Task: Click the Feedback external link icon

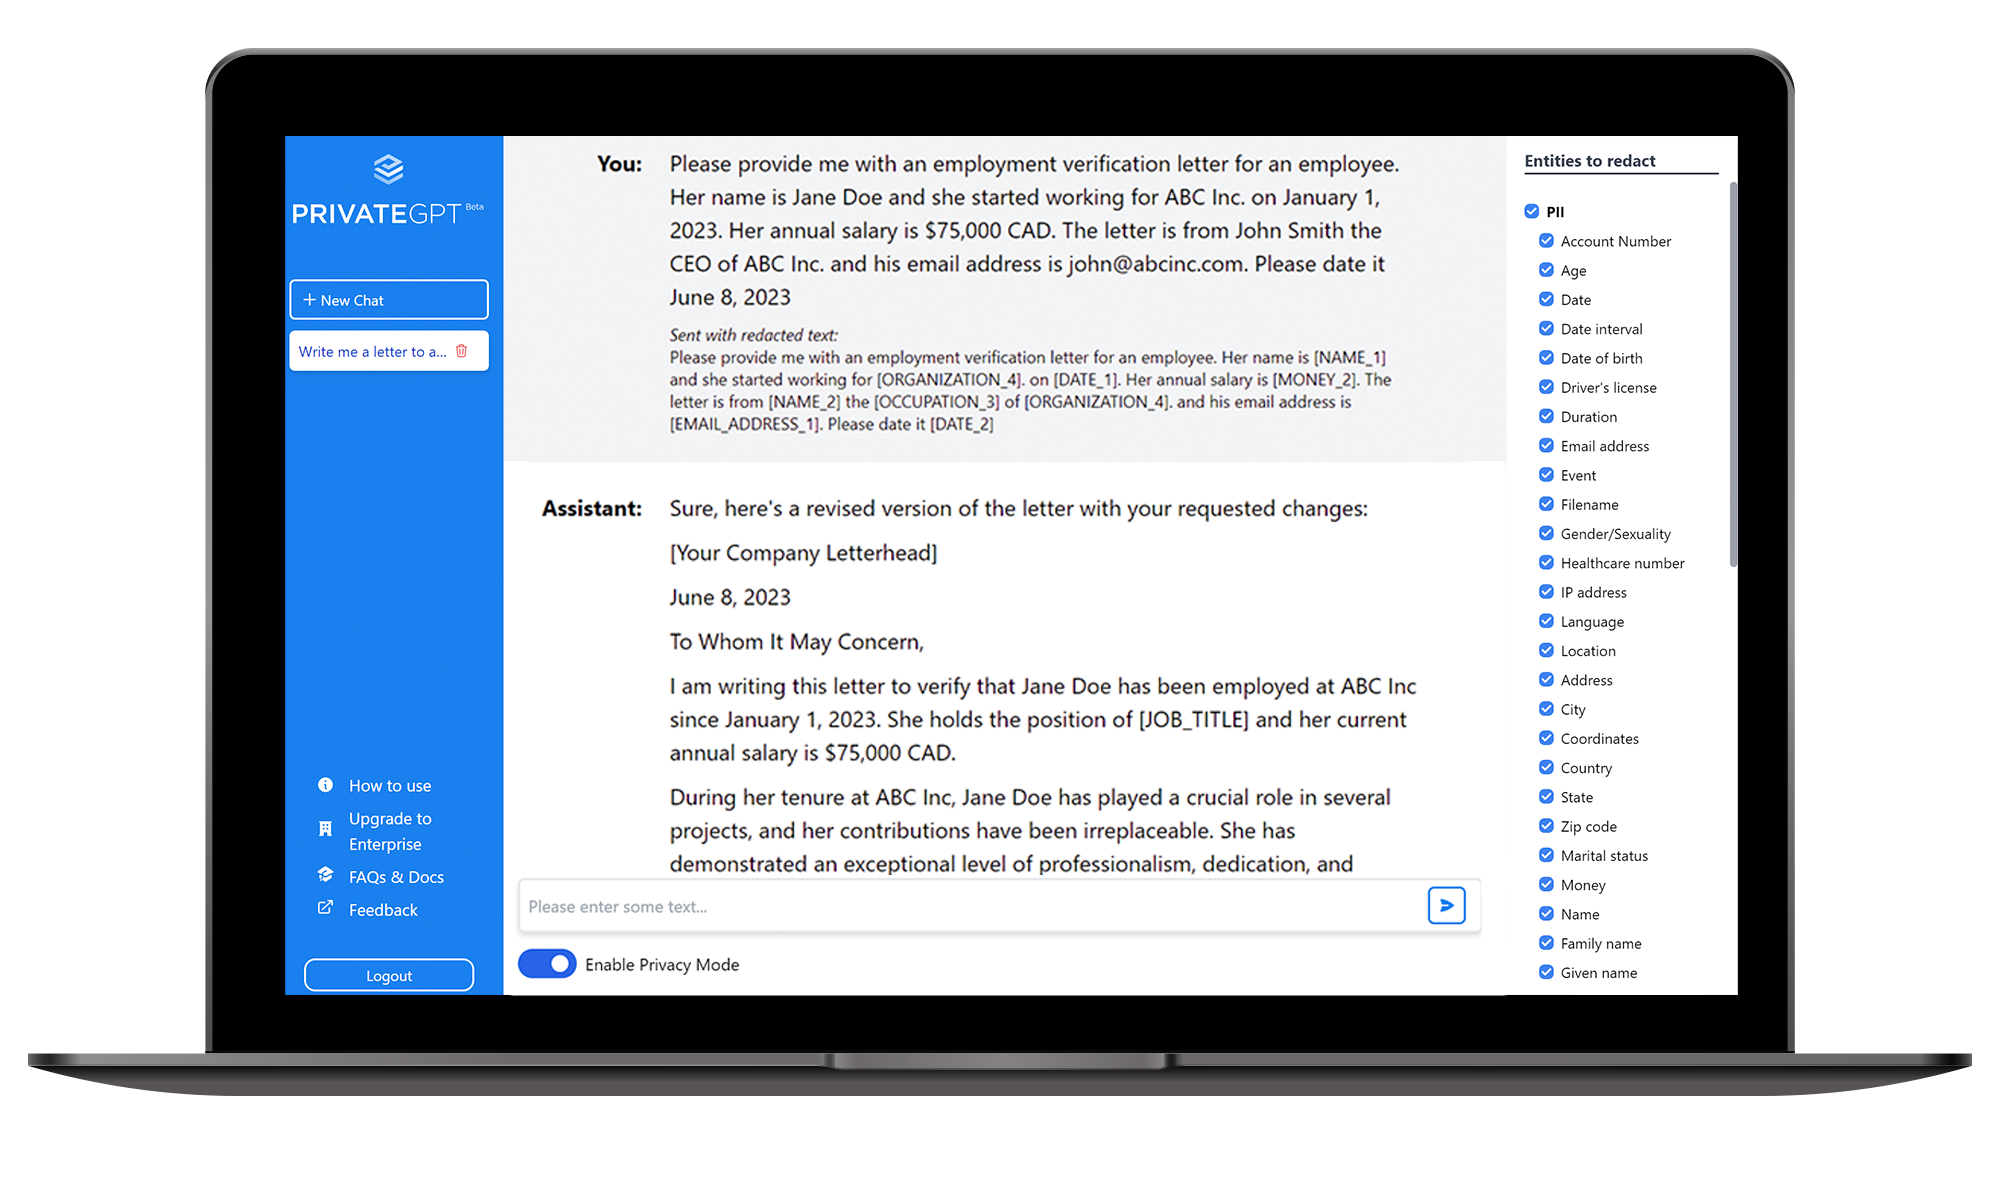Action: 324,909
